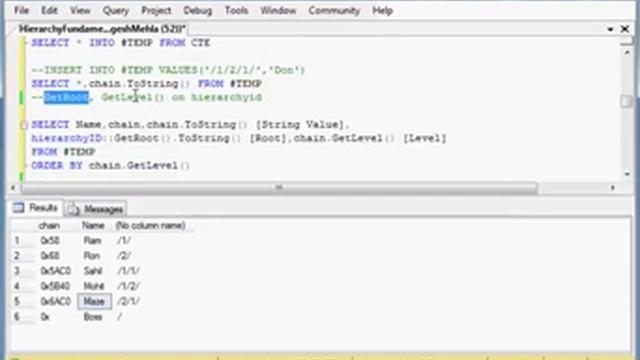The image size is (640, 360).
Task: Click the Name cell Ram
Action: point(92,241)
